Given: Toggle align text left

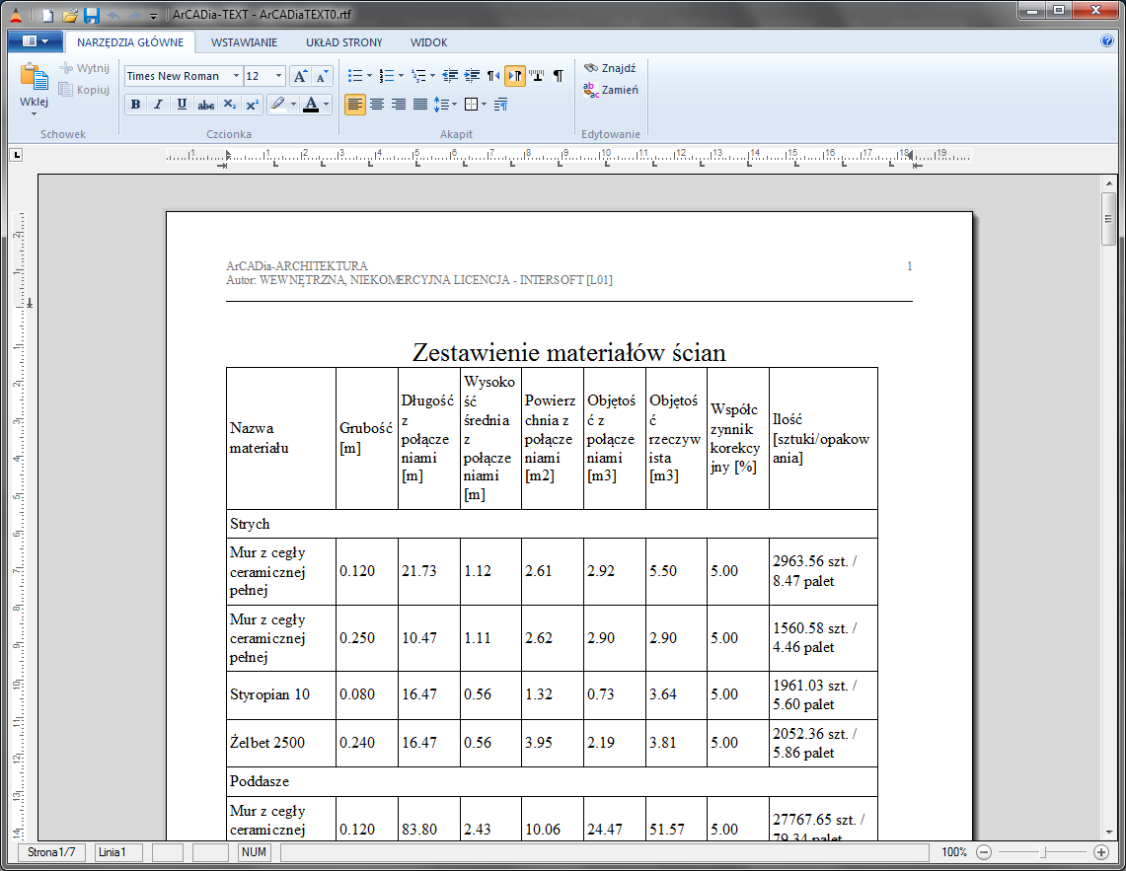Looking at the screenshot, I should click(355, 105).
